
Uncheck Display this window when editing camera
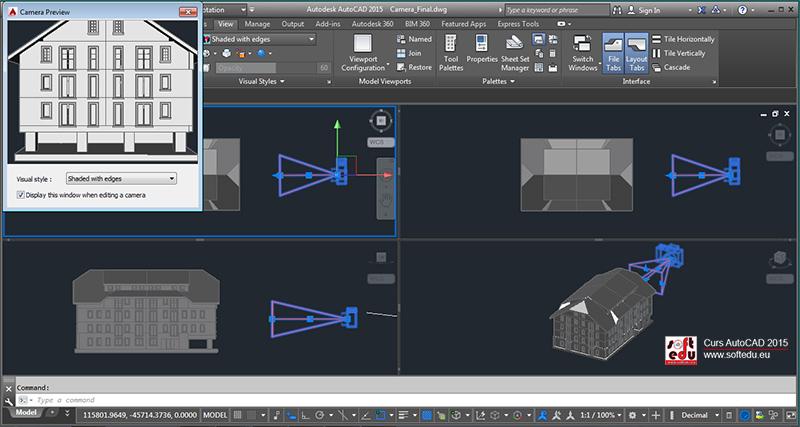(x=20, y=195)
